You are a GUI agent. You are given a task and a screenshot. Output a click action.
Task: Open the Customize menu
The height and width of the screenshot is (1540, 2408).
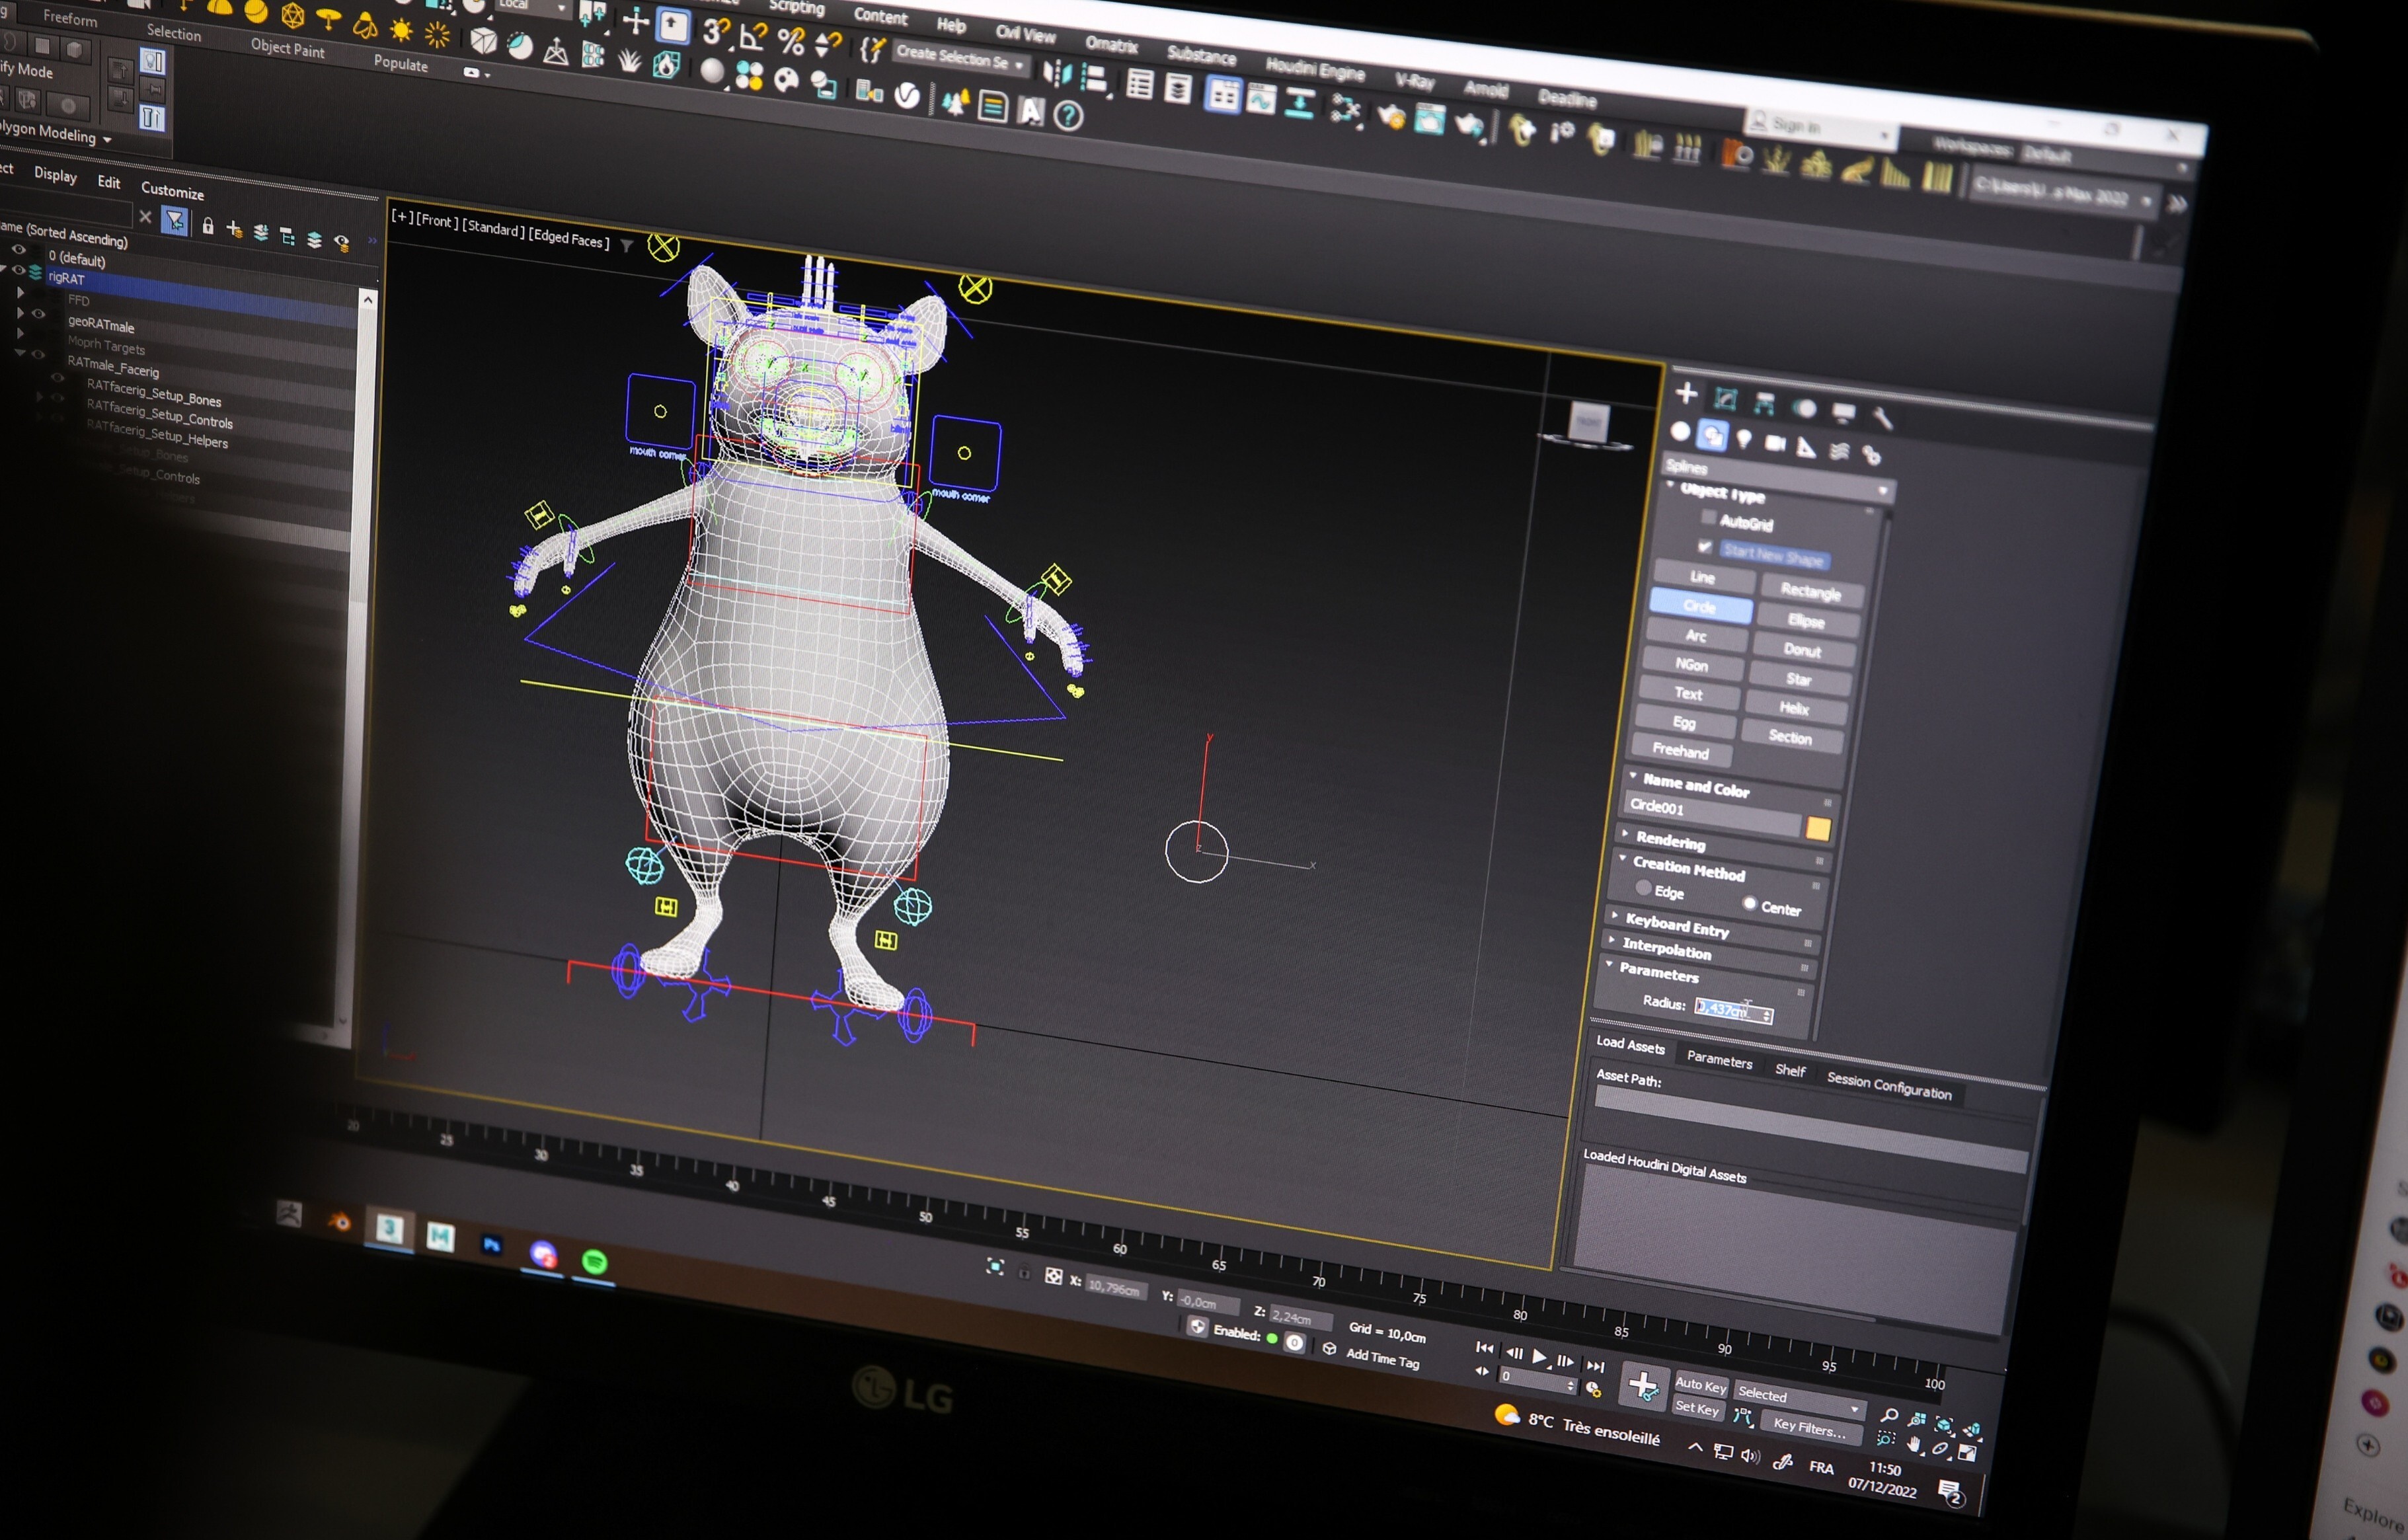172,190
